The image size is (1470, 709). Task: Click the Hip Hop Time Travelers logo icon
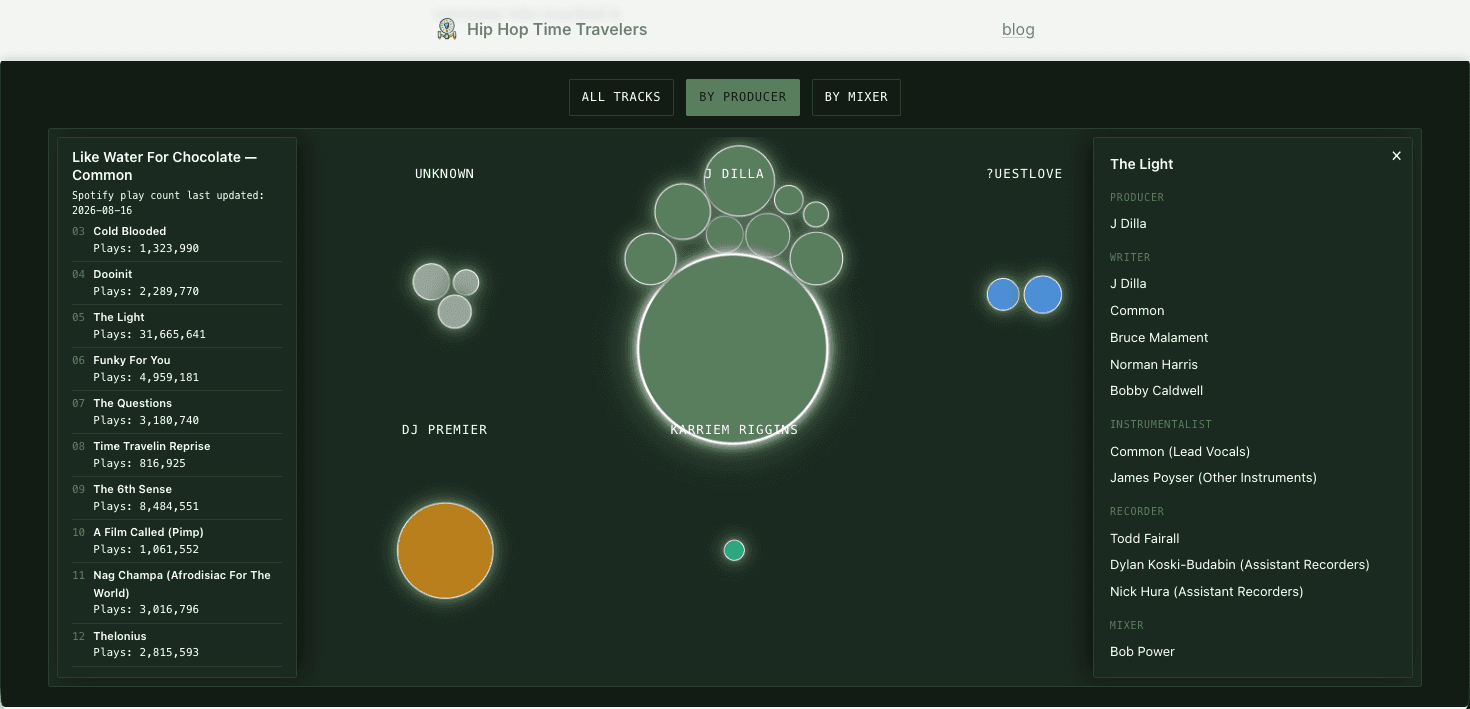point(447,29)
